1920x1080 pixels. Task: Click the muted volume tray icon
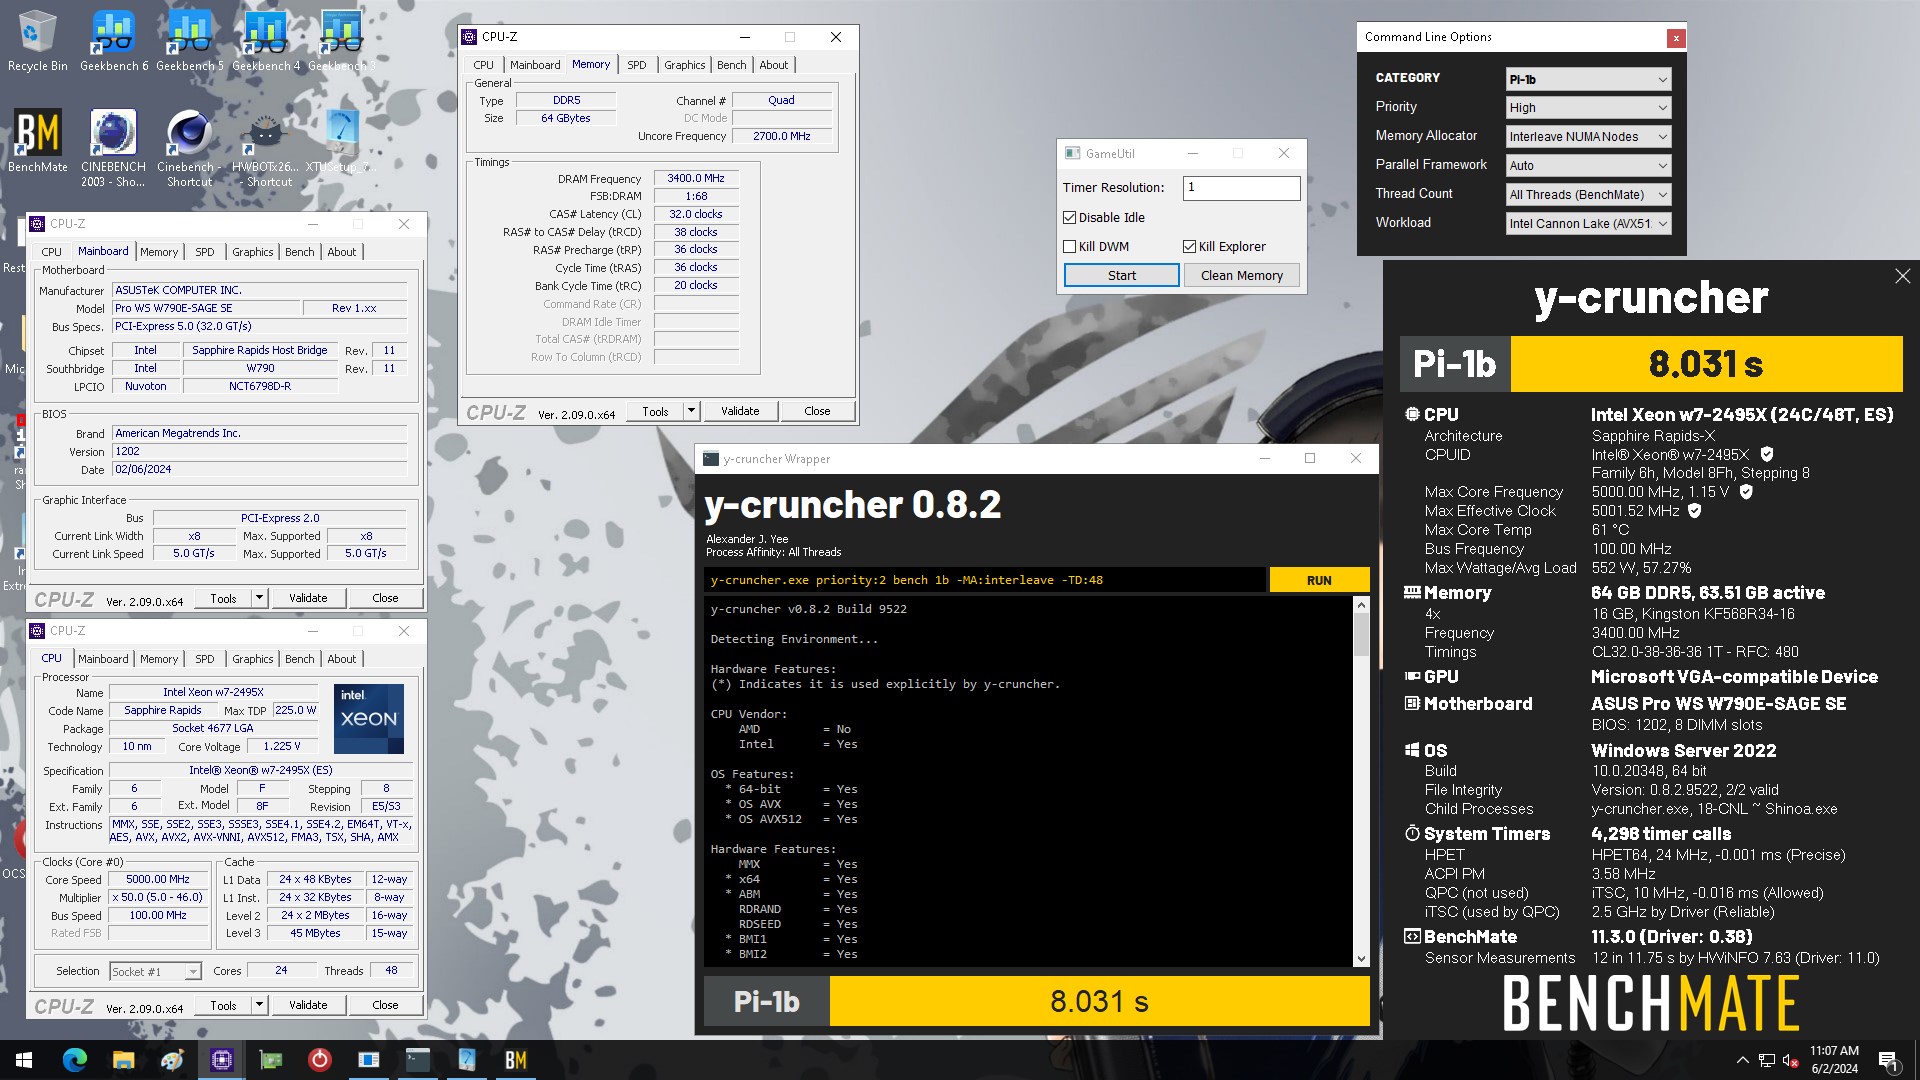coord(1791,1060)
